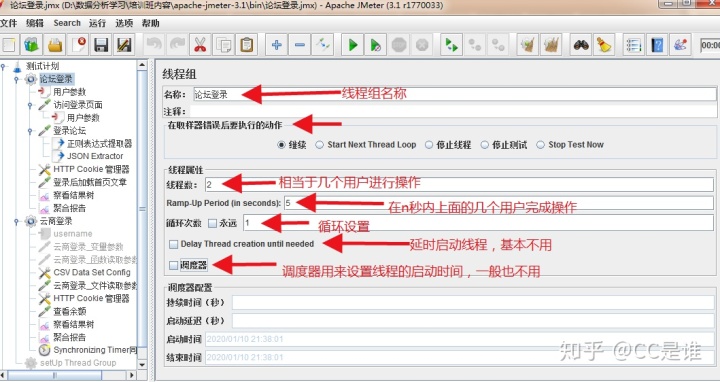The width and height of the screenshot is (720, 382).
Task: Select the username tree item
Action: pos(73,234)
